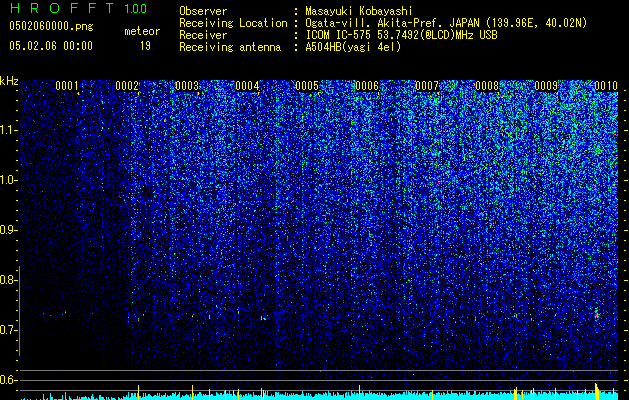Click the 1.1 frequency axis label
The height and width of the screenshot is (400, 629).
(8, 130)
